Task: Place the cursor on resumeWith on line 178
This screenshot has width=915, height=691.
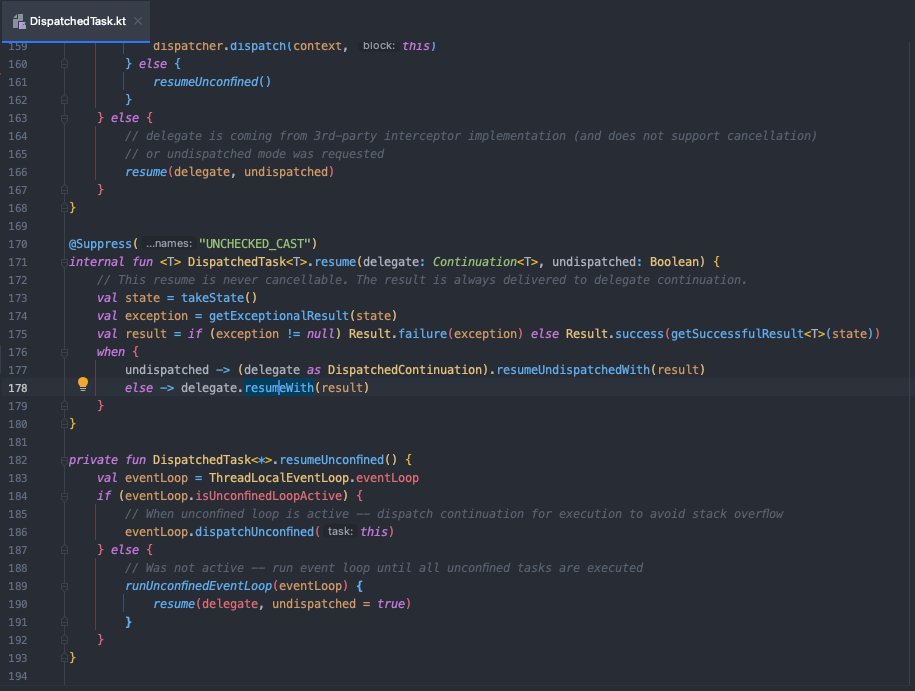Action: coord(279,388)
